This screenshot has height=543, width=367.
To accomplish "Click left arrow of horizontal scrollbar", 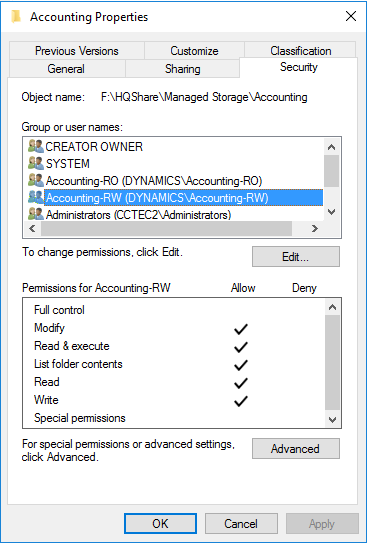I will [x=32, y=229].
